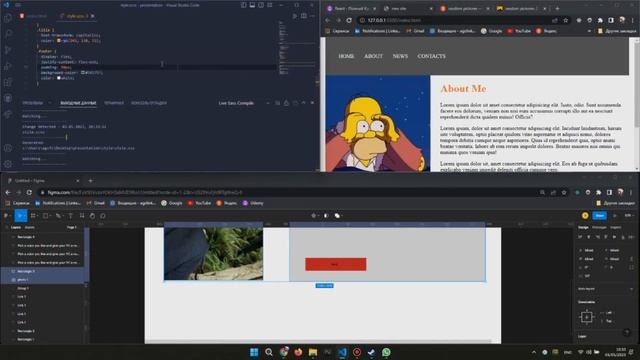The width and height of the screenshot is (640, 360).
Task: Select the Frame tool in Figma
Action: [x=33, y=216]
